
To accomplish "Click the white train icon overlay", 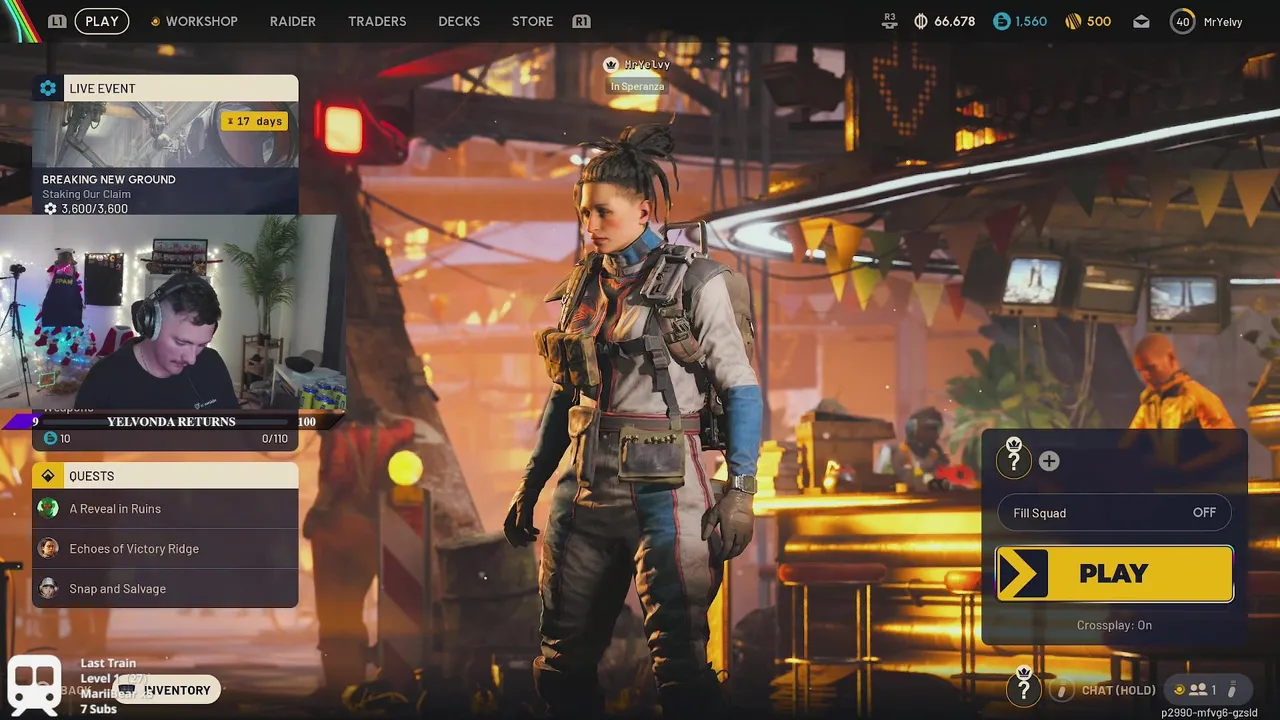I will [34, 684].
